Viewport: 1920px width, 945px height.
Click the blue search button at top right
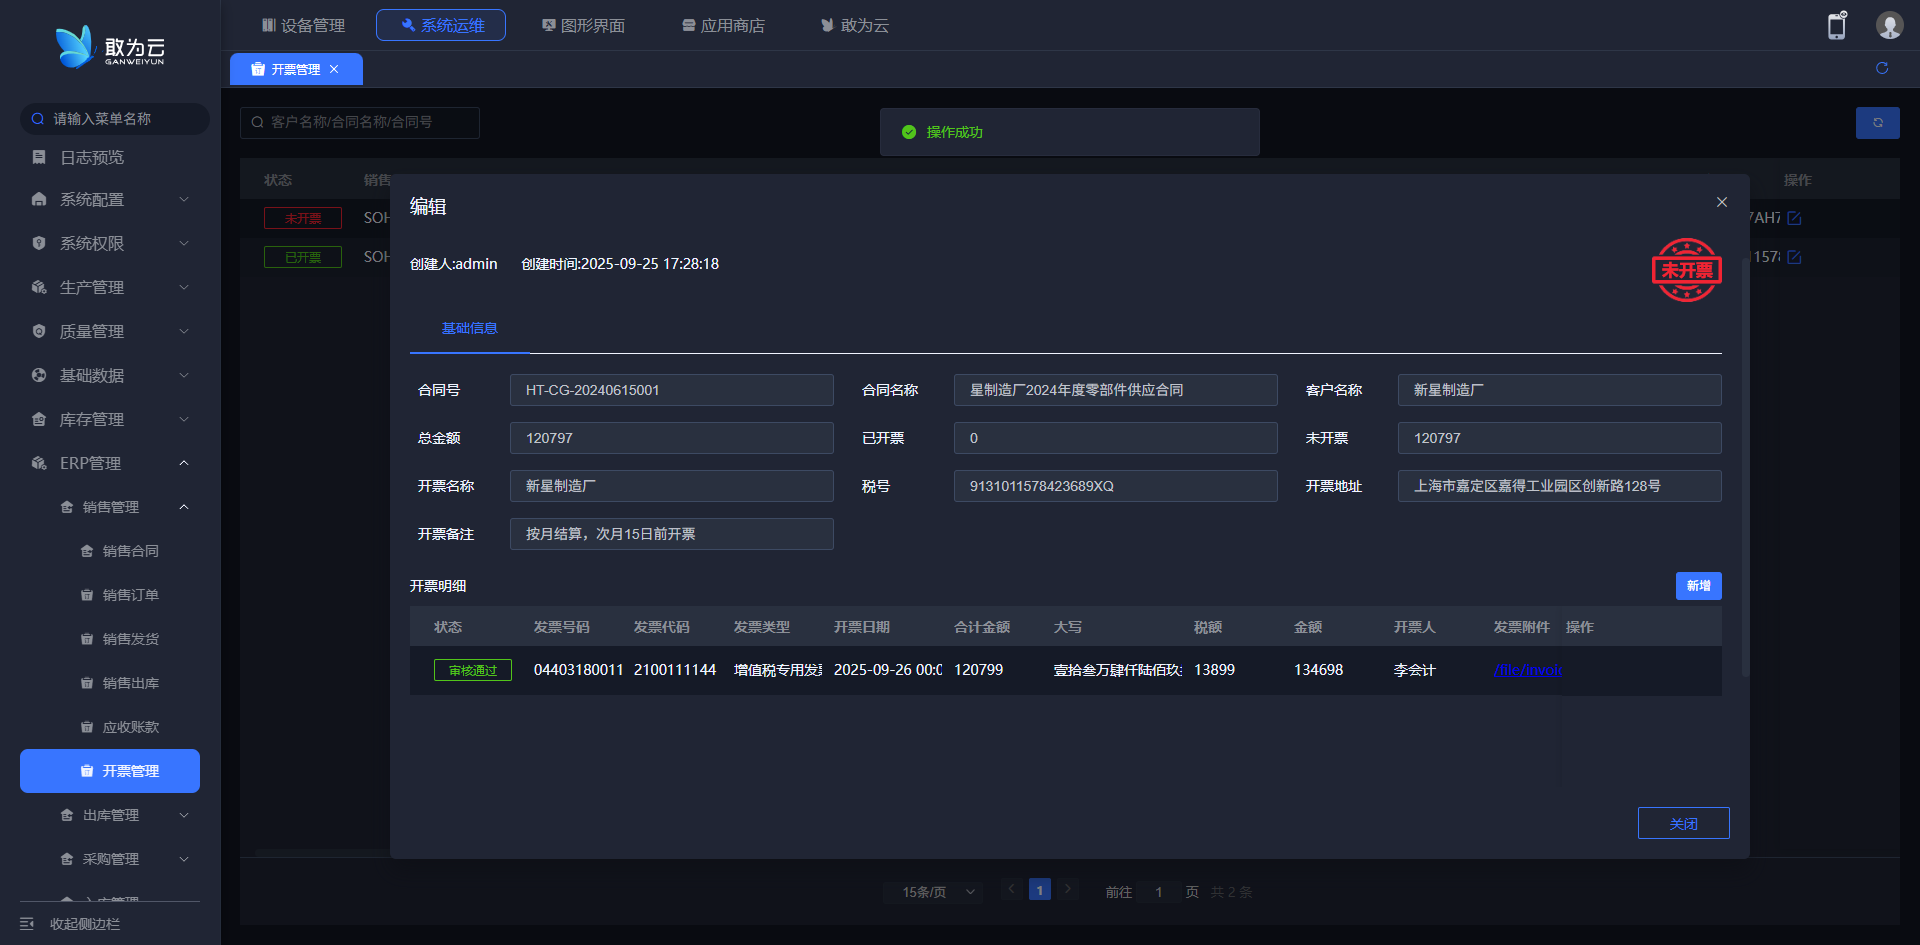(x=1877, y=122)
